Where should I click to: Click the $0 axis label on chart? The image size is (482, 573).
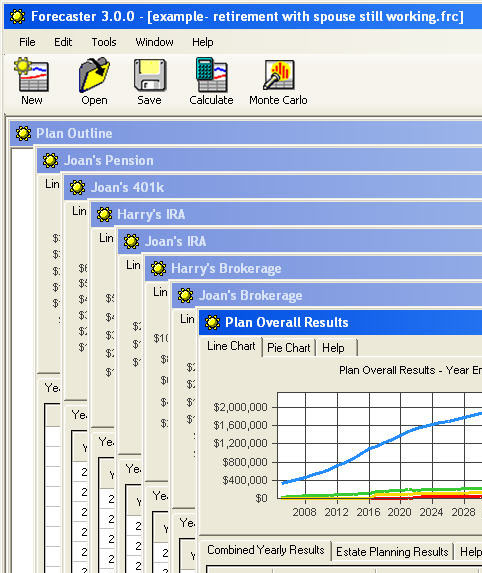261,498
